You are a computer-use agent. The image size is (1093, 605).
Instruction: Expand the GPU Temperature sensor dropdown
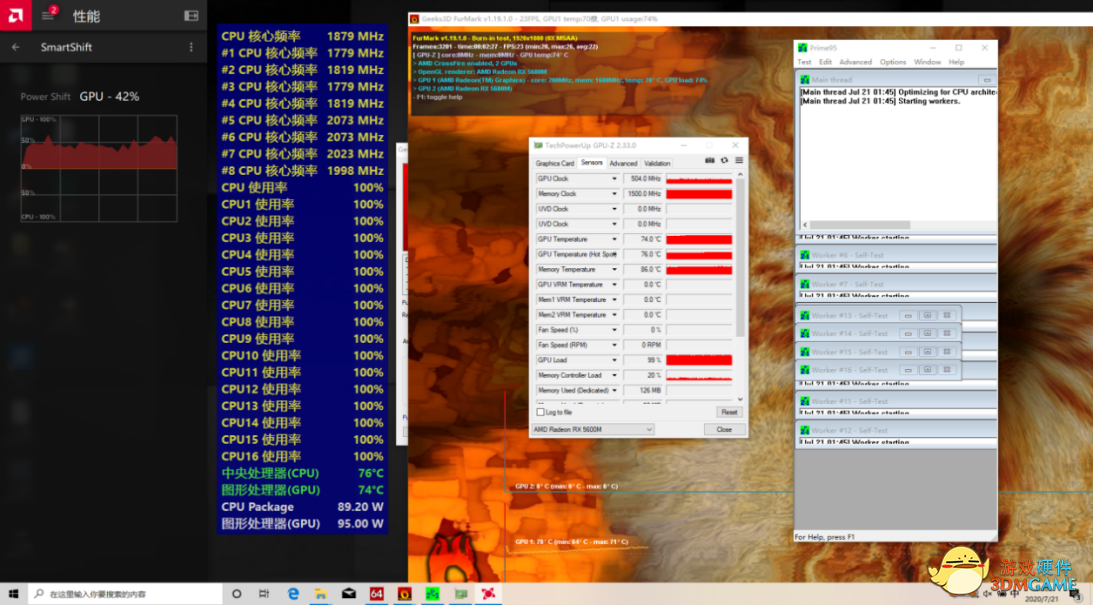[614, 239]
